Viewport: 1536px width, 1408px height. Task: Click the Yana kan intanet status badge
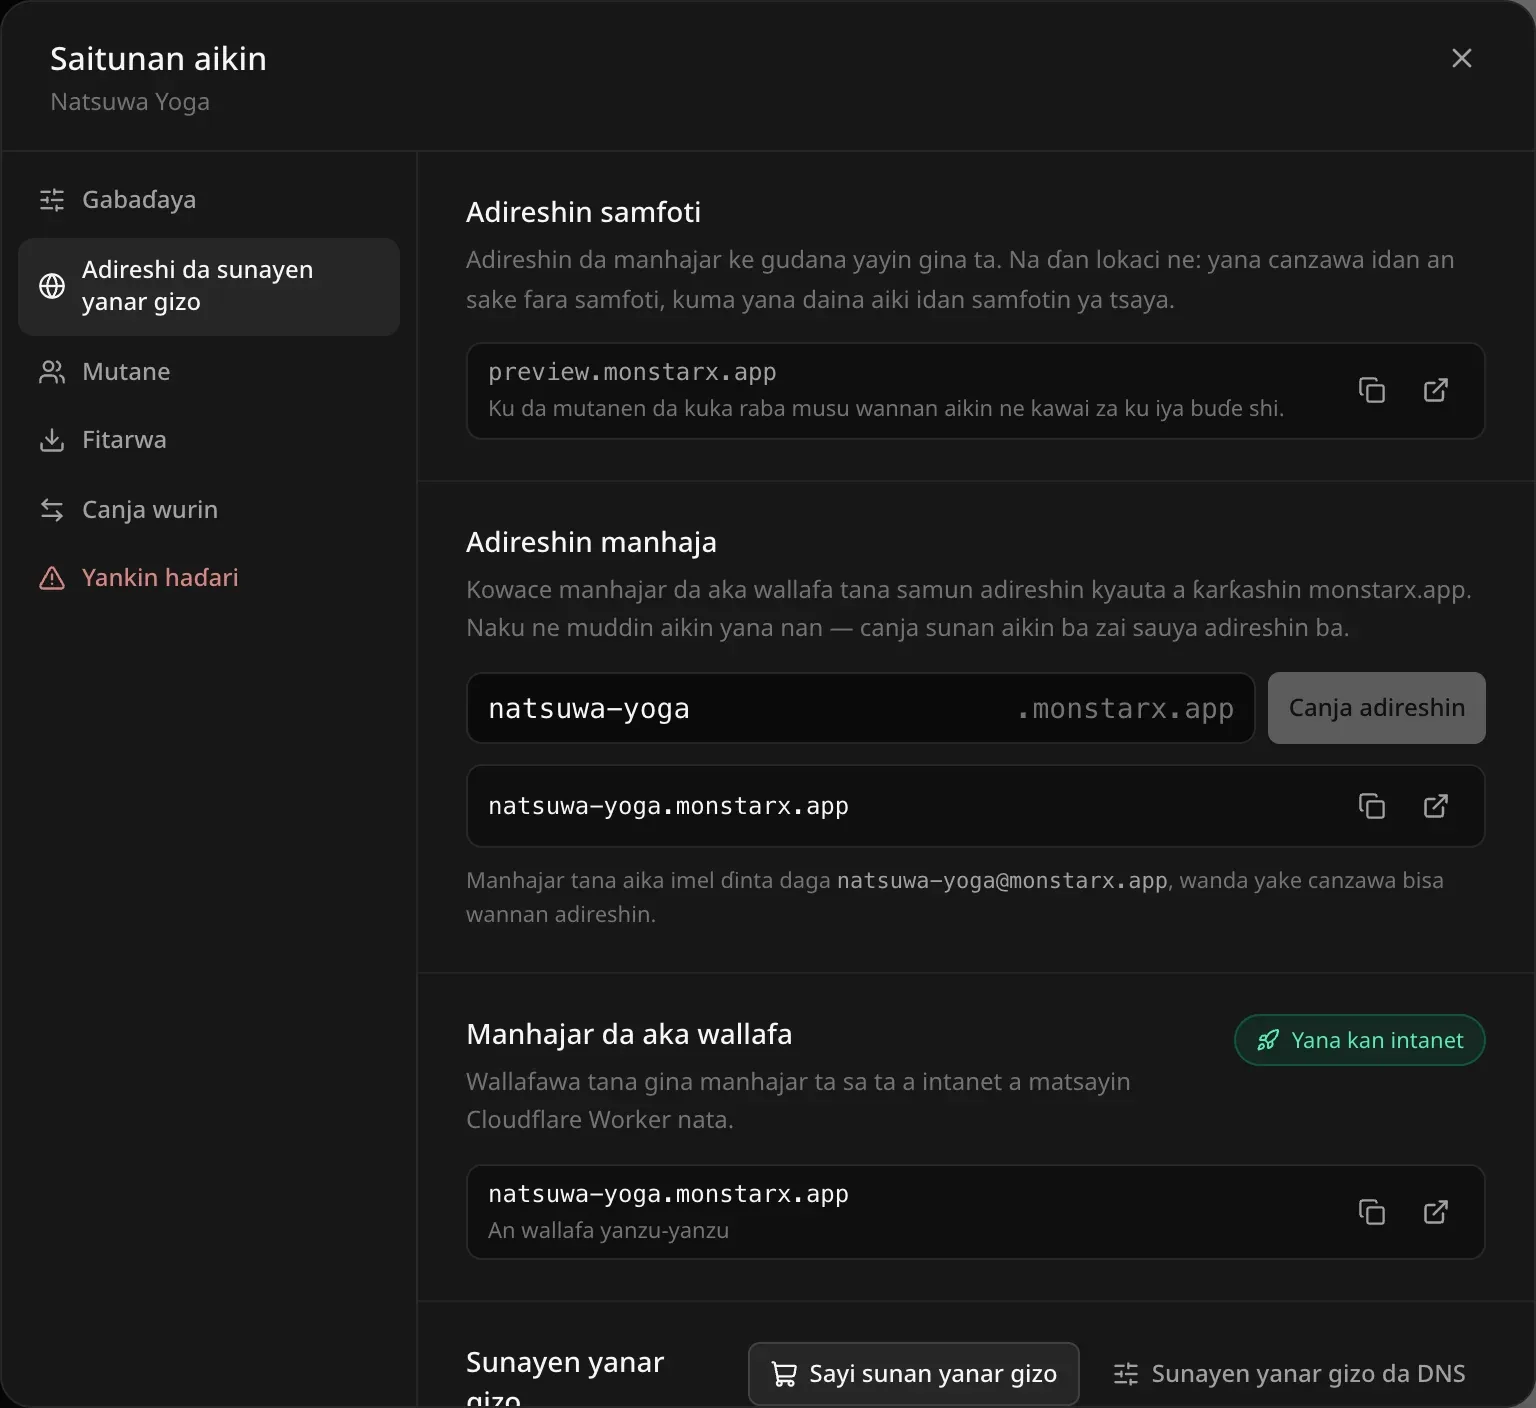point(1360,1040)
